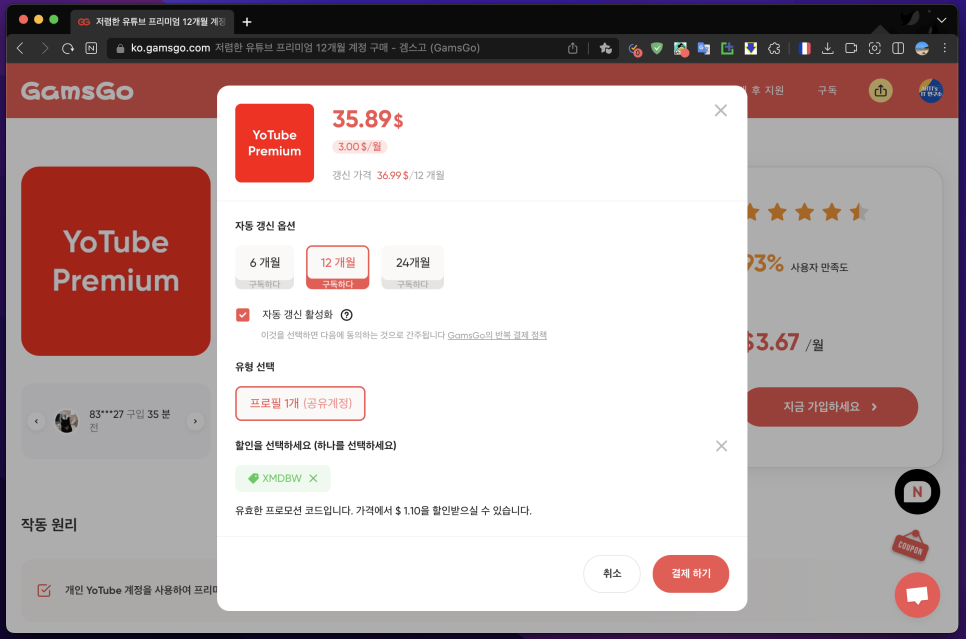This screenshot has width=966, height=639.
Task: Click the 사용자 만족도 text
Action: [x=819, y=267]
